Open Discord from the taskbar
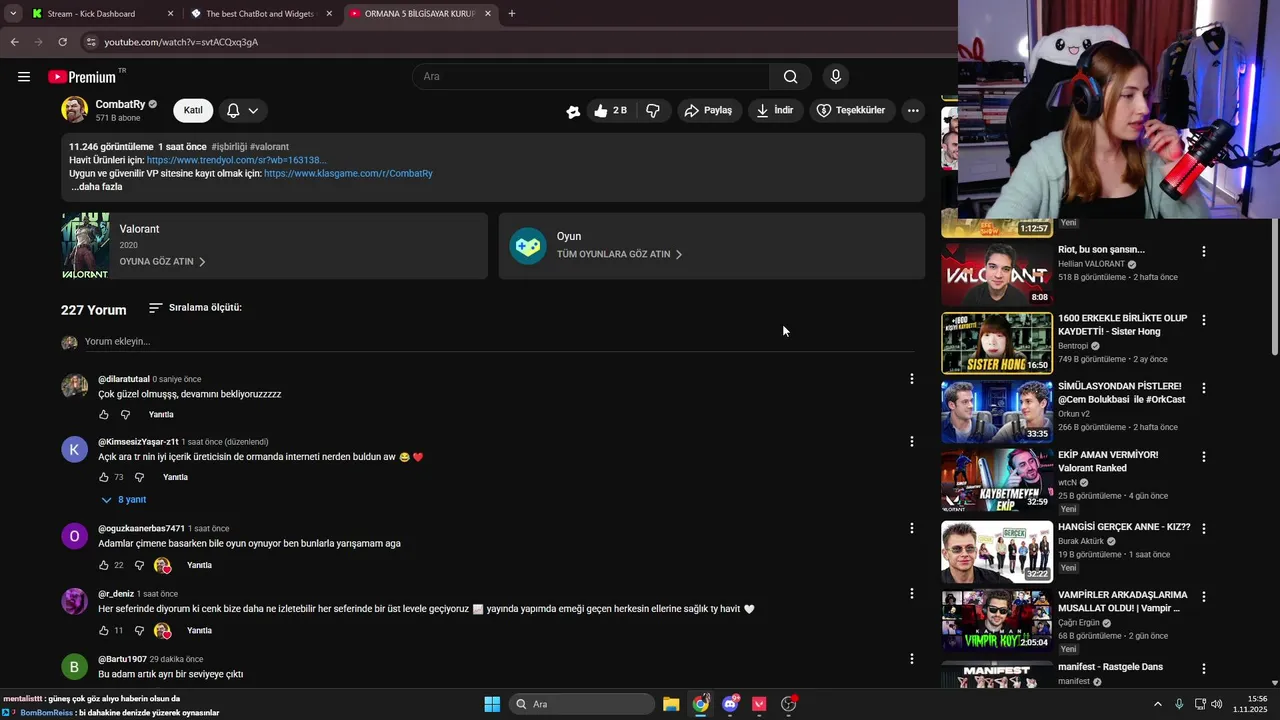 point(731,704)
